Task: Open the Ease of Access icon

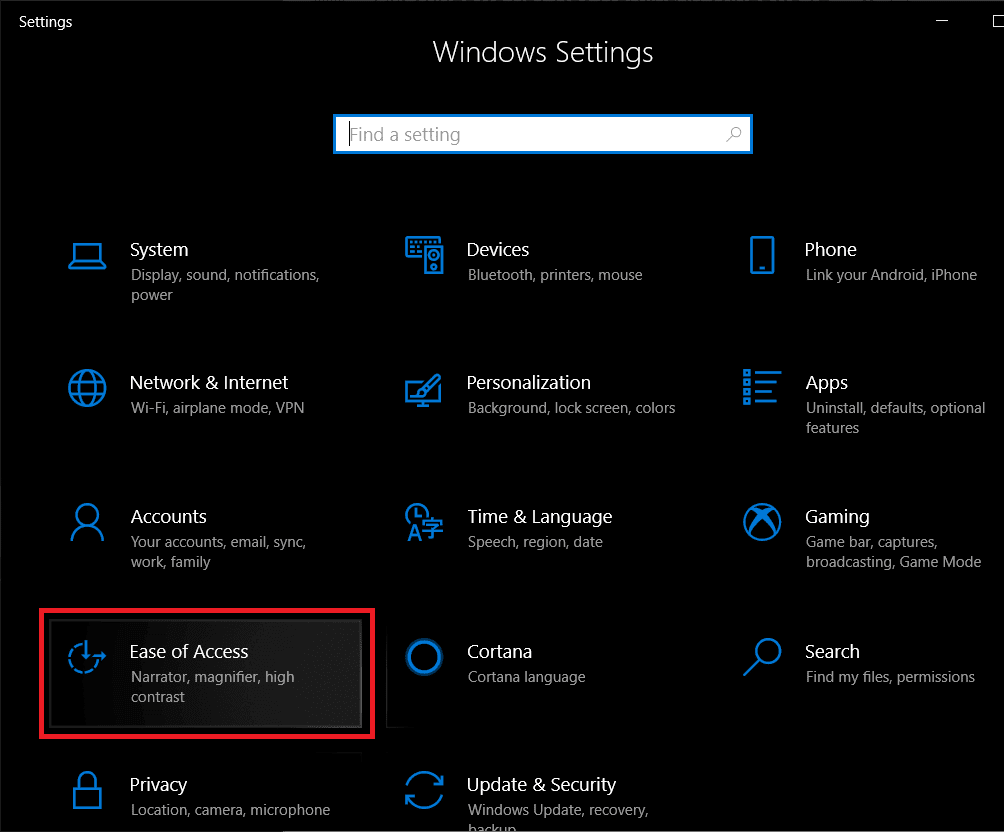Action: (87, 658)
